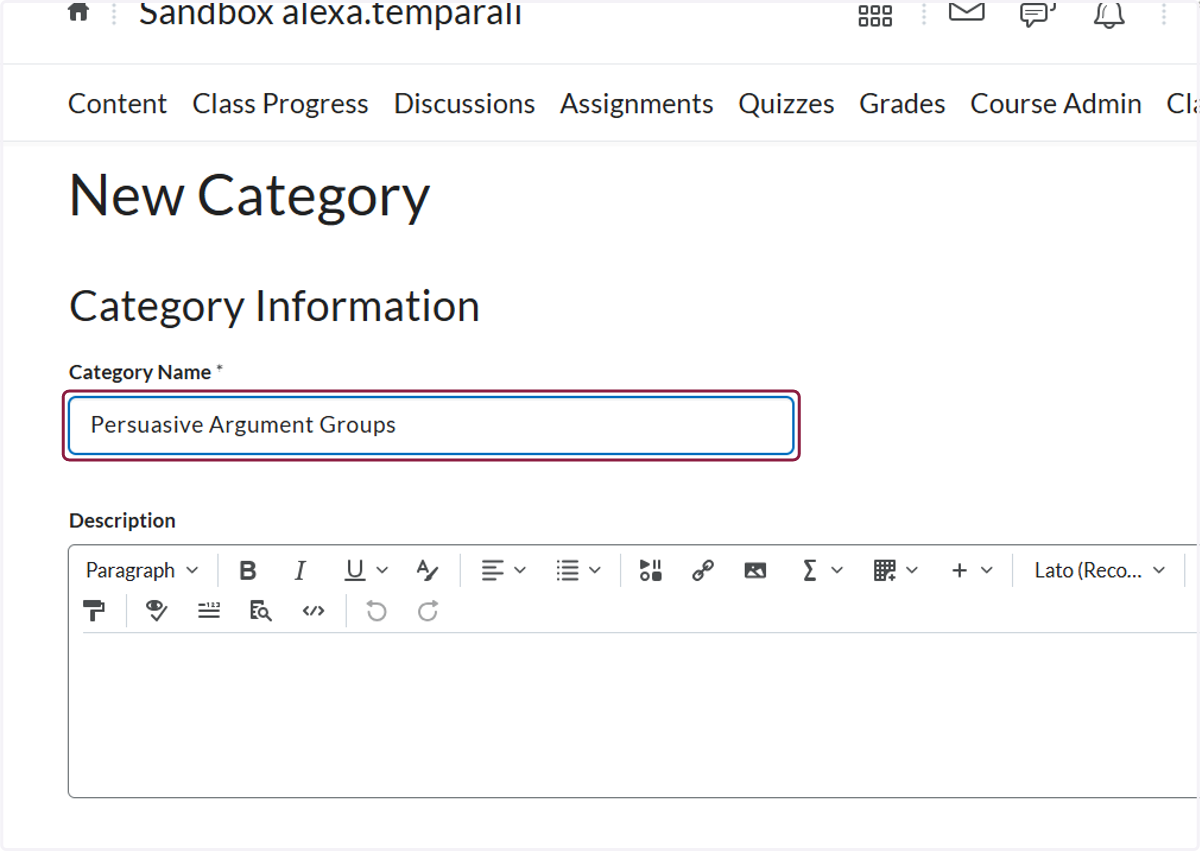Open the Assignments nav item

coord(636,104)
